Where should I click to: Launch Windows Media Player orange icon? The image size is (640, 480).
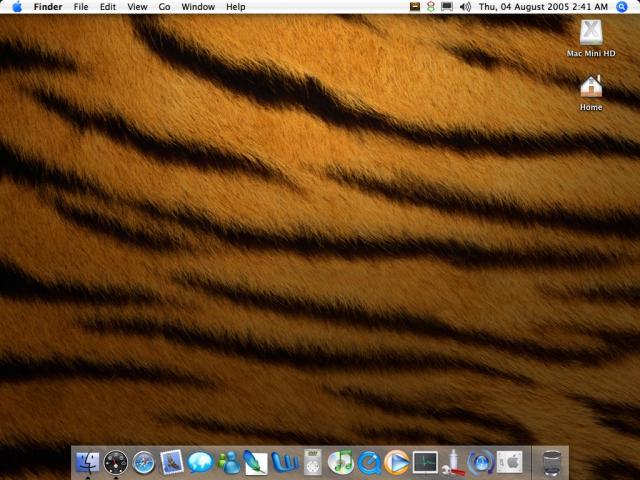(x=397, y=462)
